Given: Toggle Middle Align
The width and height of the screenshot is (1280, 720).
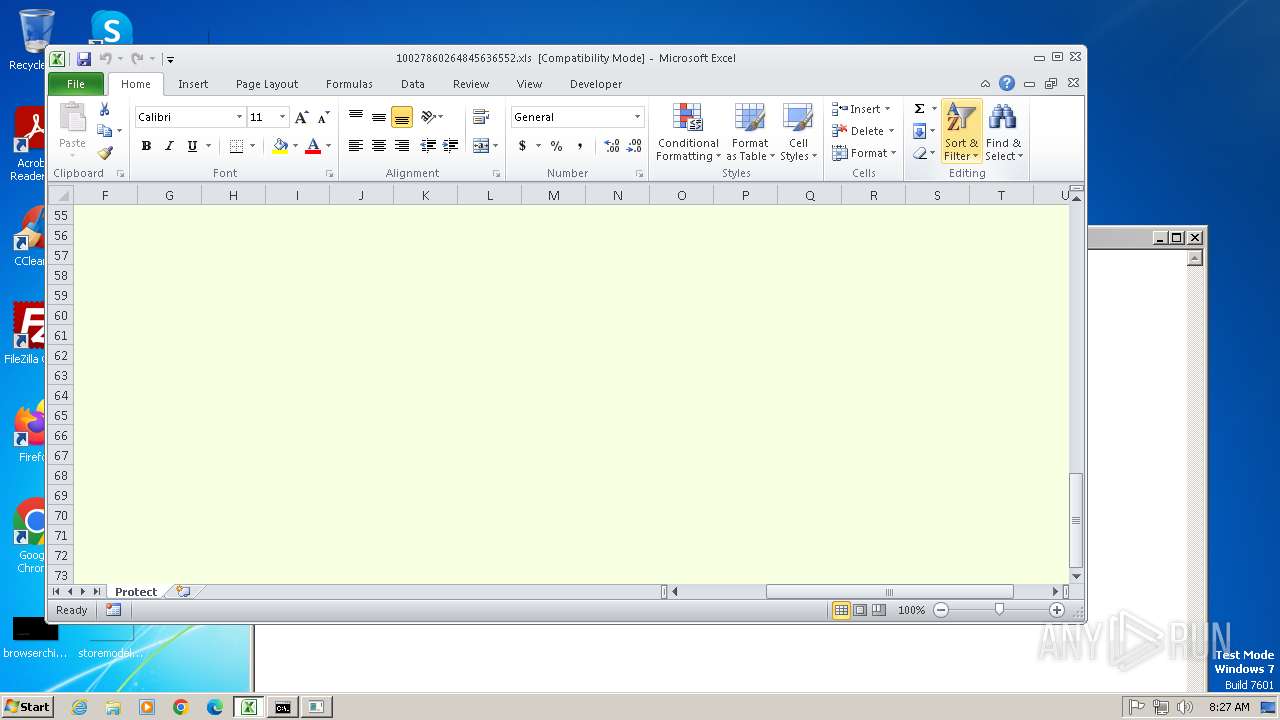Looking at the screenshot, I should 379,117.
